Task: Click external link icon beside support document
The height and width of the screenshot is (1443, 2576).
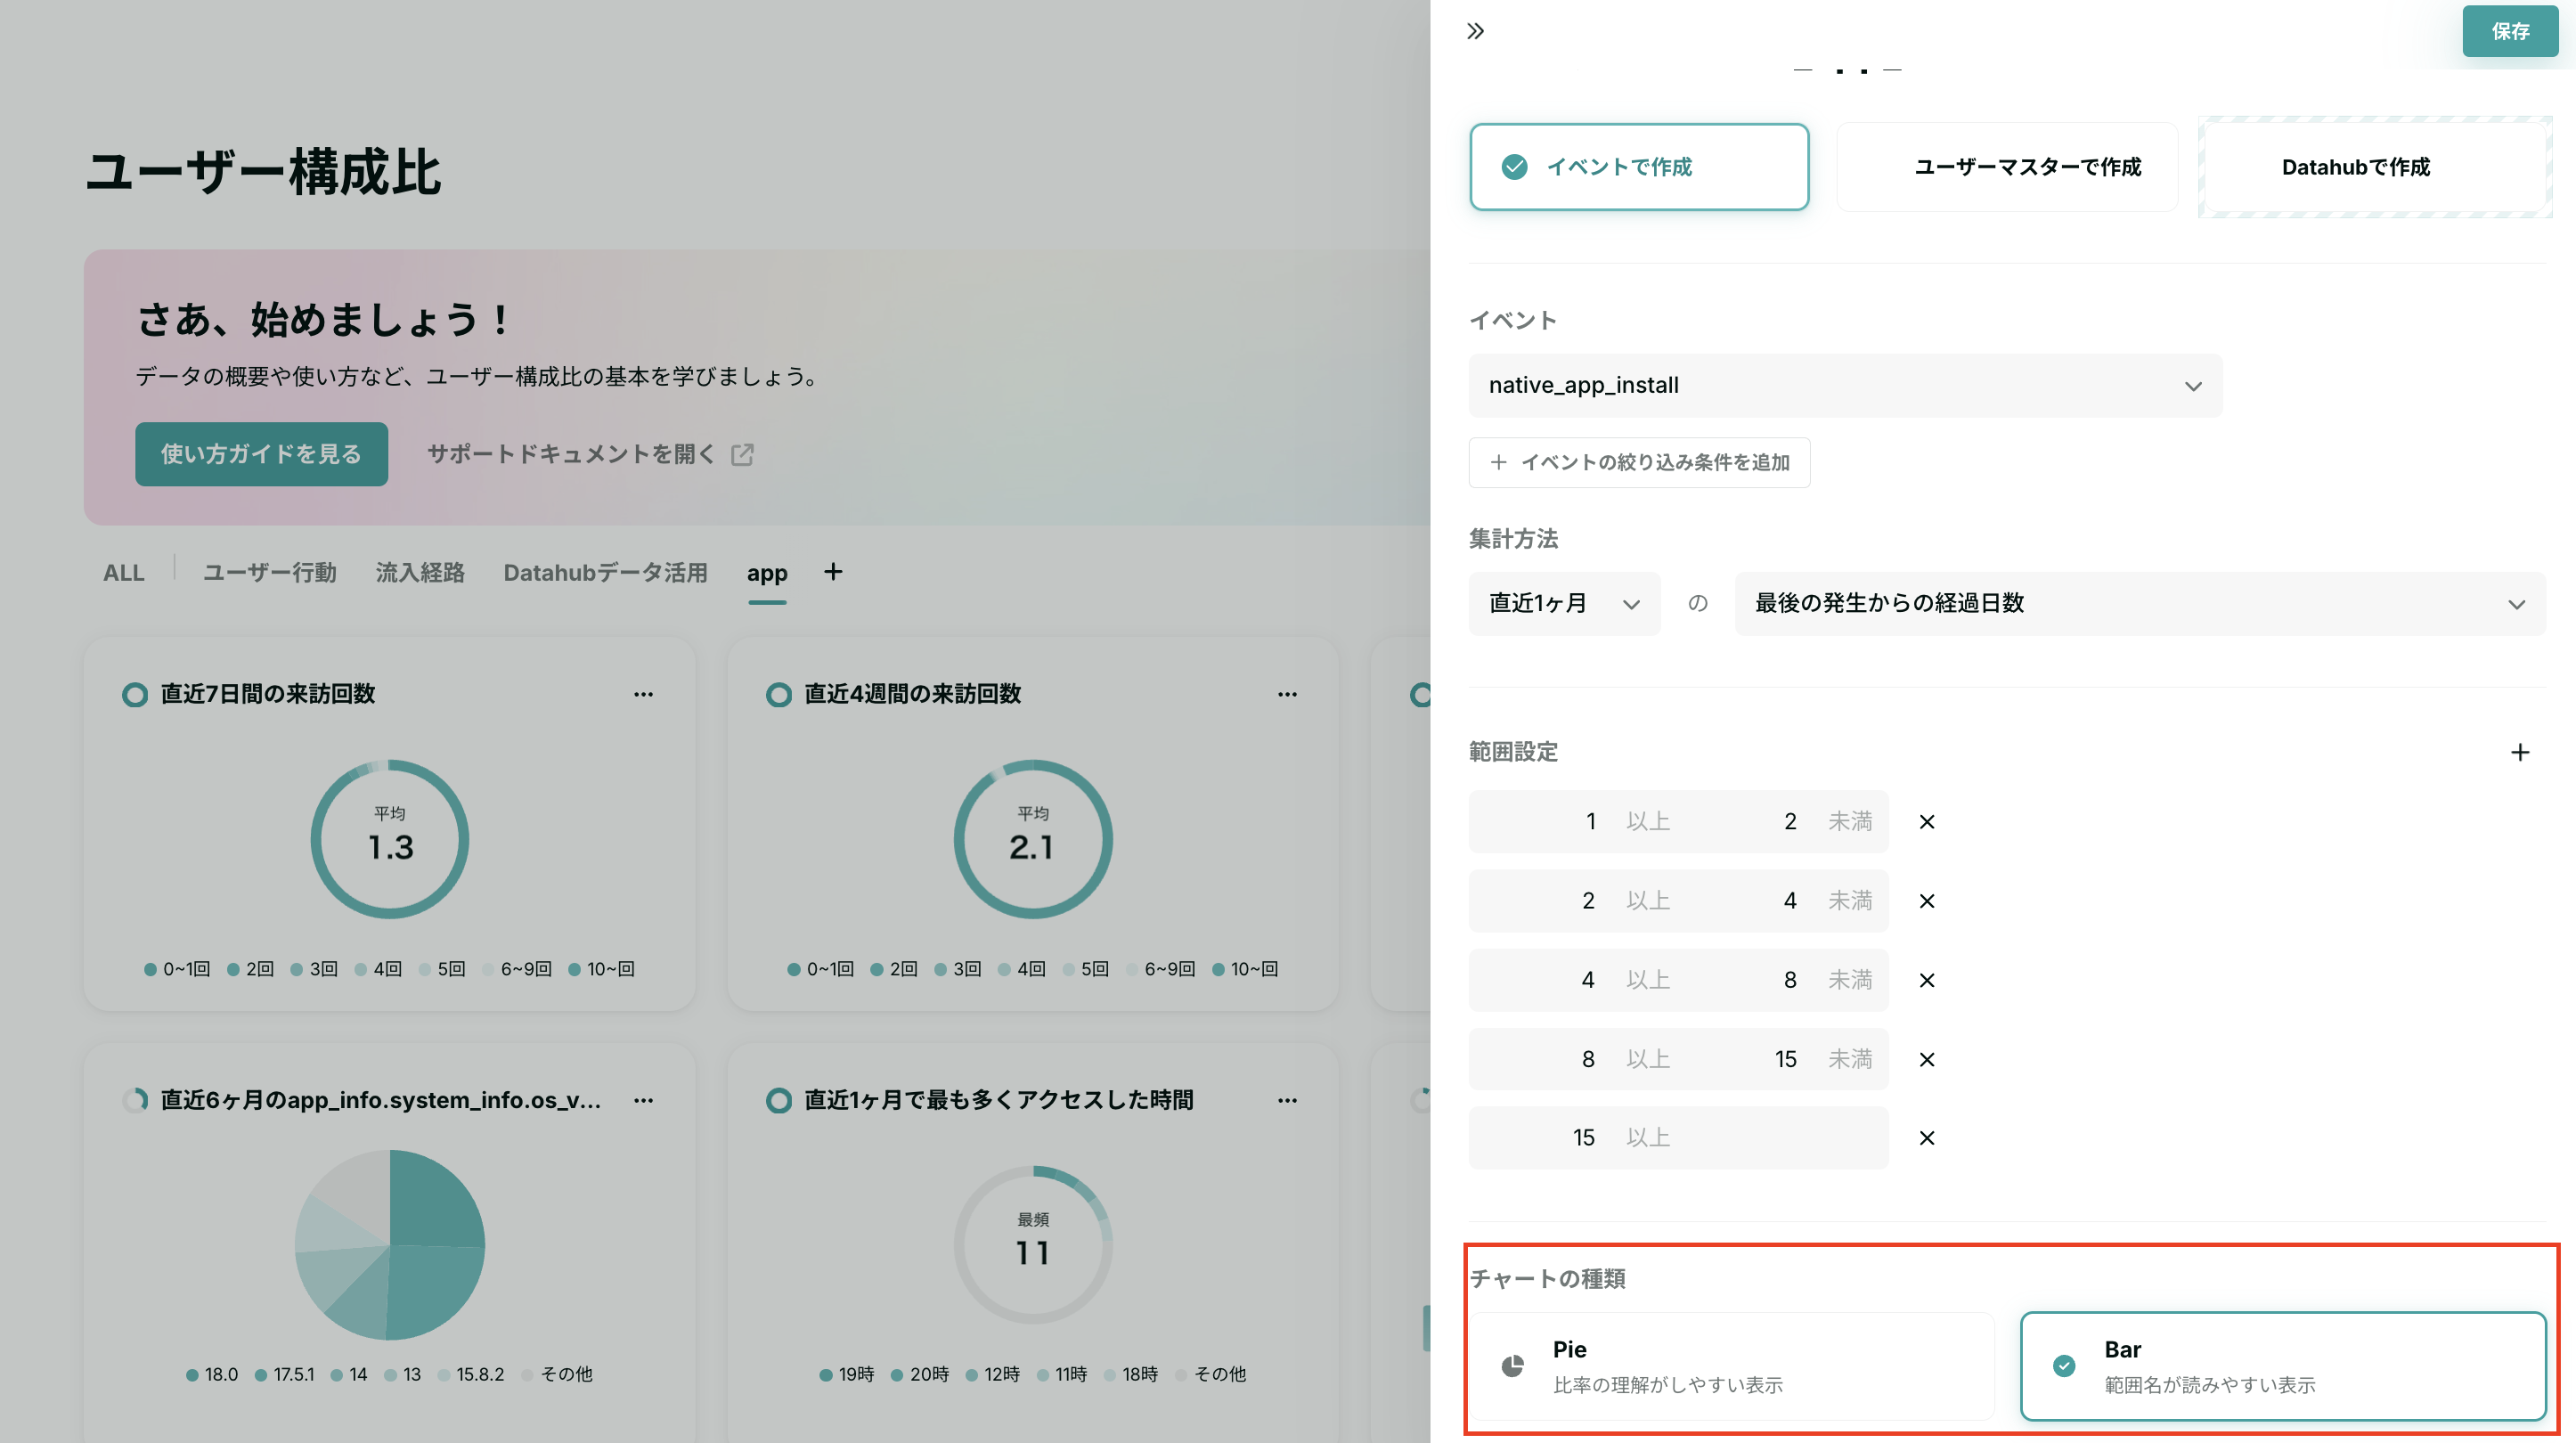Action: [x=742, y=455]
